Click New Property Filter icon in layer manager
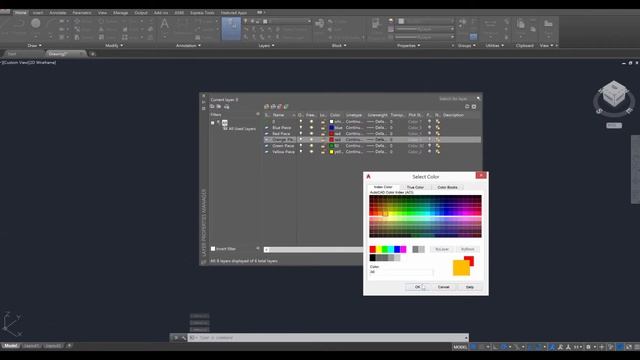Image resolution: width=640 pixels, height=360 pixels. click(212, 107)
